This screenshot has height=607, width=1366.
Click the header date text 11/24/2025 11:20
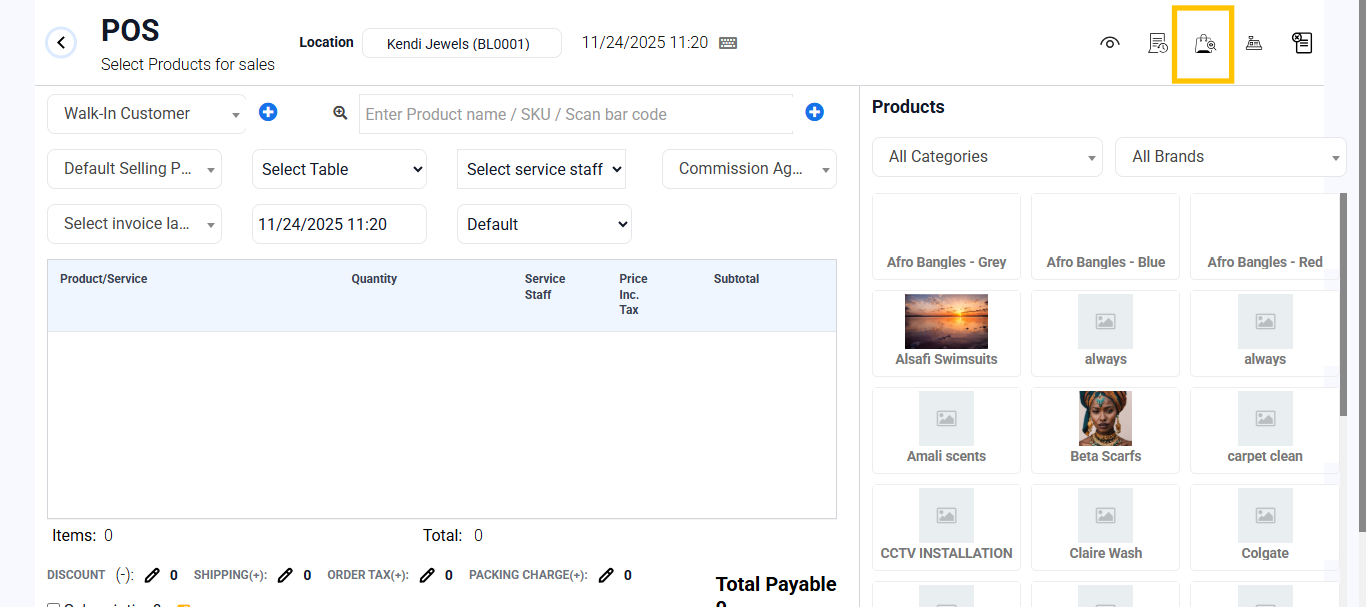click(645, 43)
